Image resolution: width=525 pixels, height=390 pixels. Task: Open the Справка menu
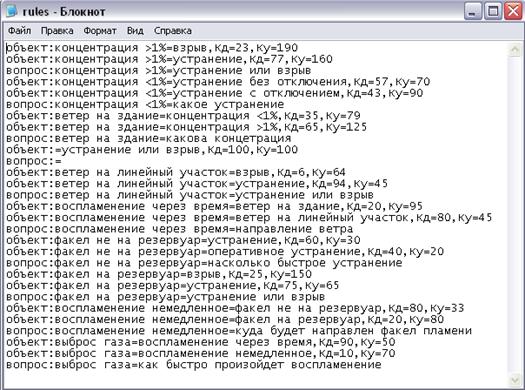click(172, 31)
